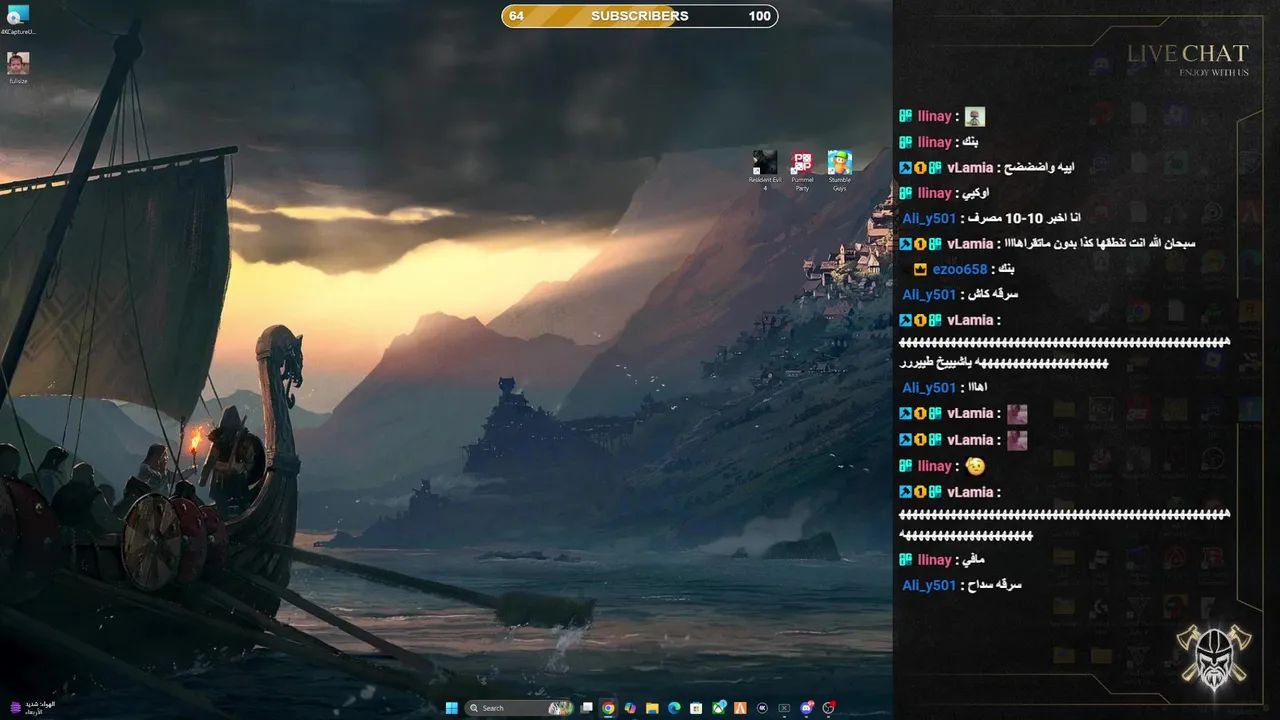Click the Live Chat heading
The image size is (1280, 720).
(x=1188, y=54)
